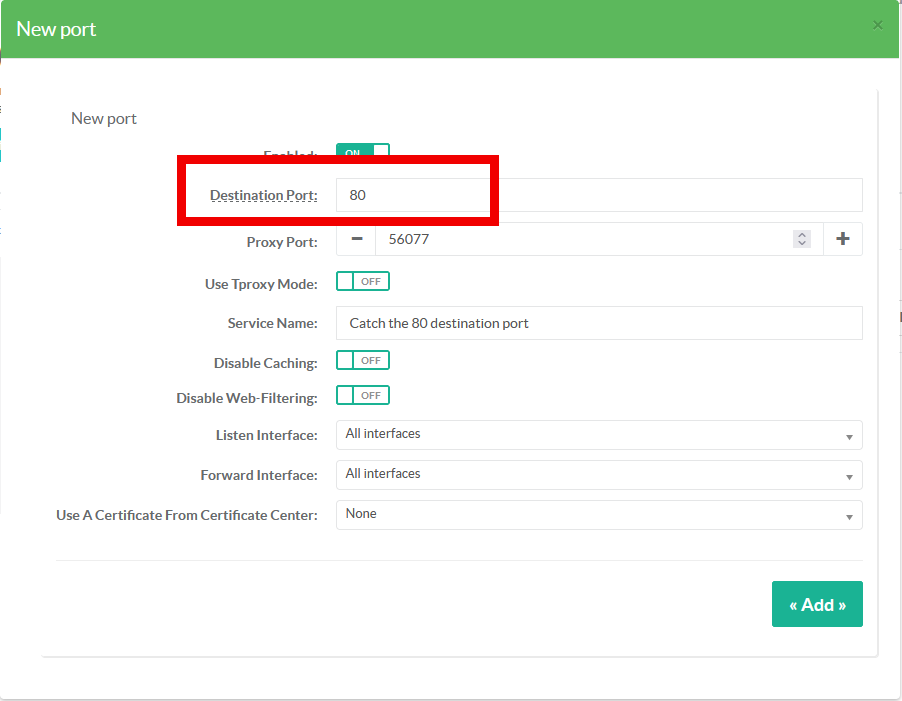Screen dimensions: 902x701
Task: Focus the Destination Port input field
Action: point(598,195)
